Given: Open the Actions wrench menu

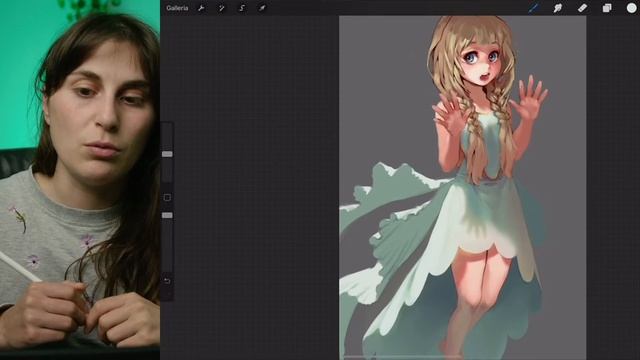Looking at the screenshot, I should pyautogui.click(x=201, y=8).
